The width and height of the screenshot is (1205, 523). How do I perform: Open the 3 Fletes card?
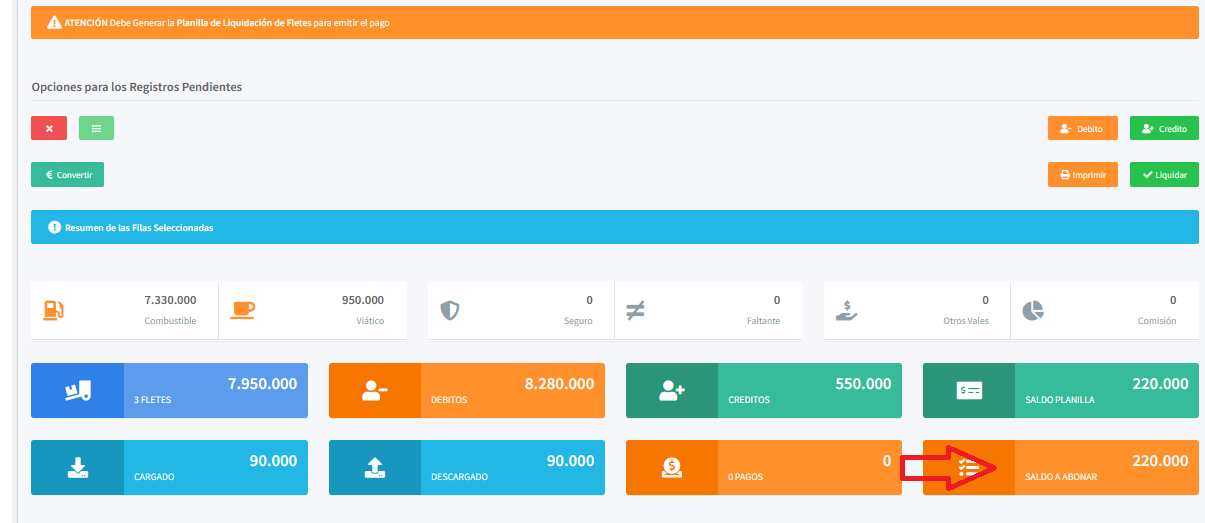click(169, 390)
